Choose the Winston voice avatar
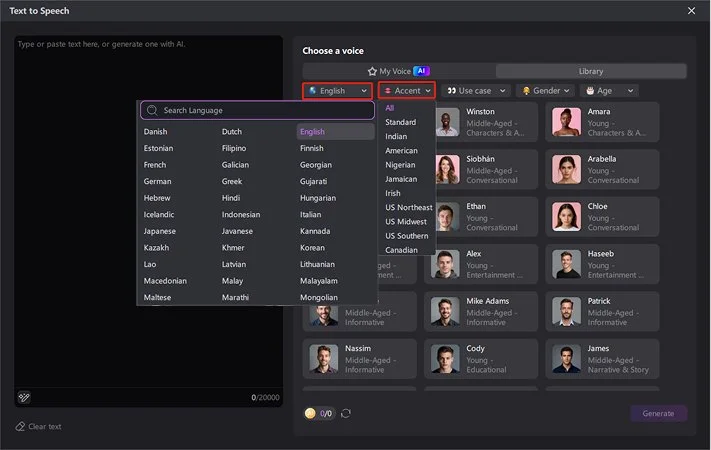This screenshot has width=711, height=450. tap(445, 121)
